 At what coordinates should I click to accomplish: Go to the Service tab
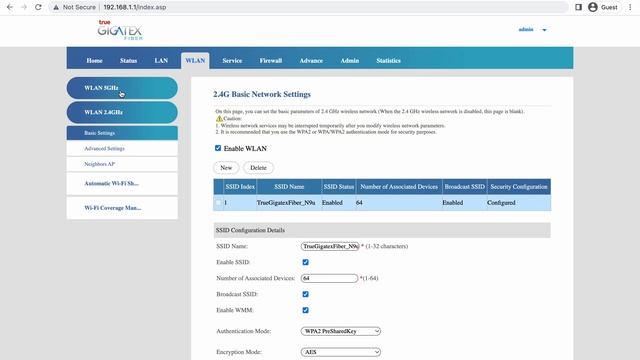(232, 60)
